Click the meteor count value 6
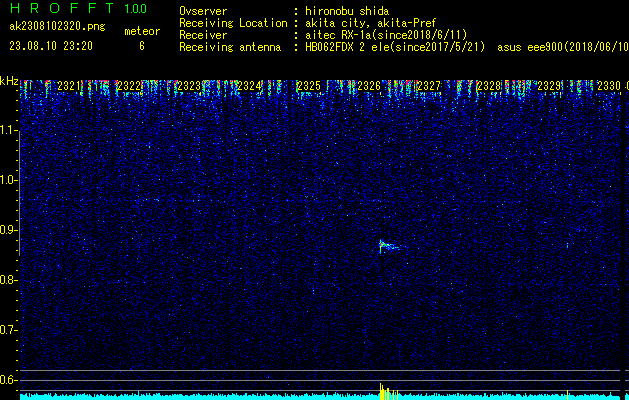Image resolution: width=629 pixels, height=400 pixels. tap(141, 46)
